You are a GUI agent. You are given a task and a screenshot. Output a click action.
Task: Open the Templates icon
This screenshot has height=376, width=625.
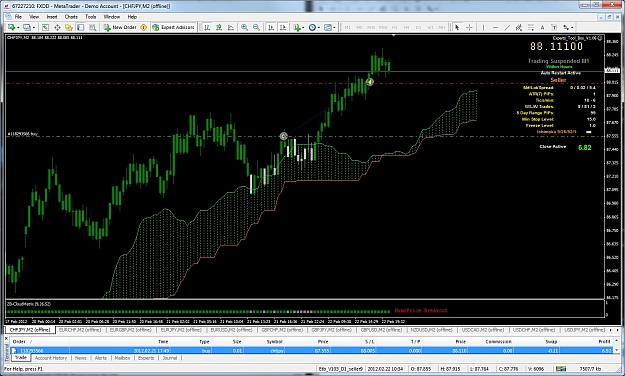(328, 27)
